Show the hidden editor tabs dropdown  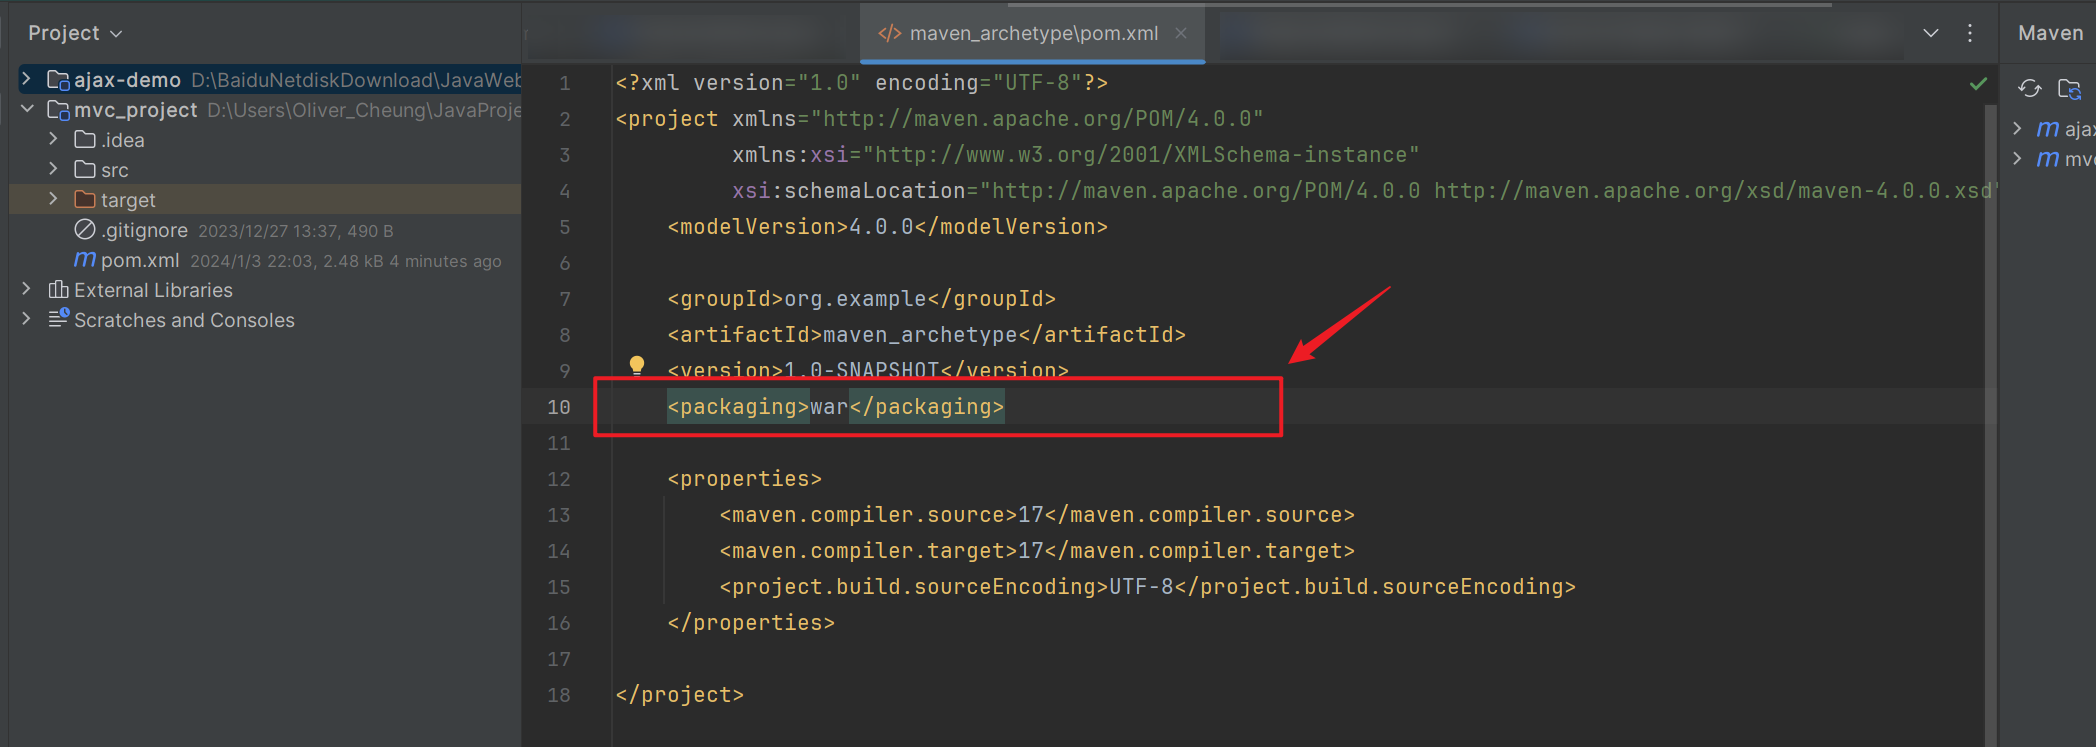pos(1931,33)
